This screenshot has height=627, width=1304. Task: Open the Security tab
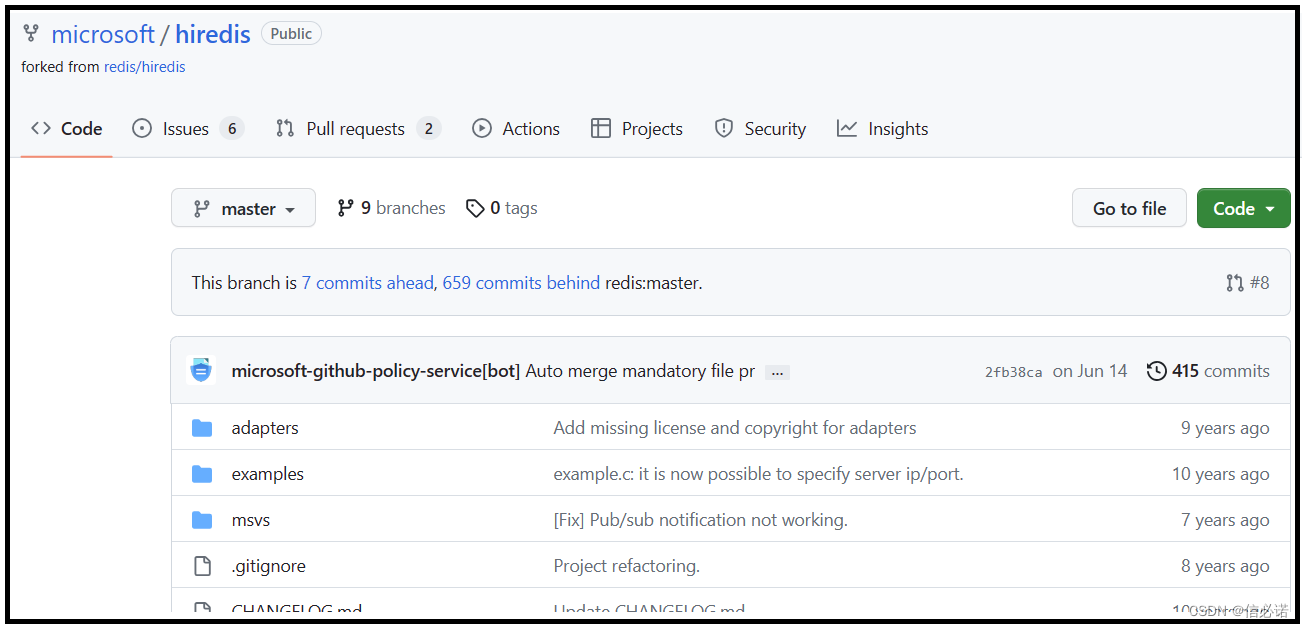[760, 128]
